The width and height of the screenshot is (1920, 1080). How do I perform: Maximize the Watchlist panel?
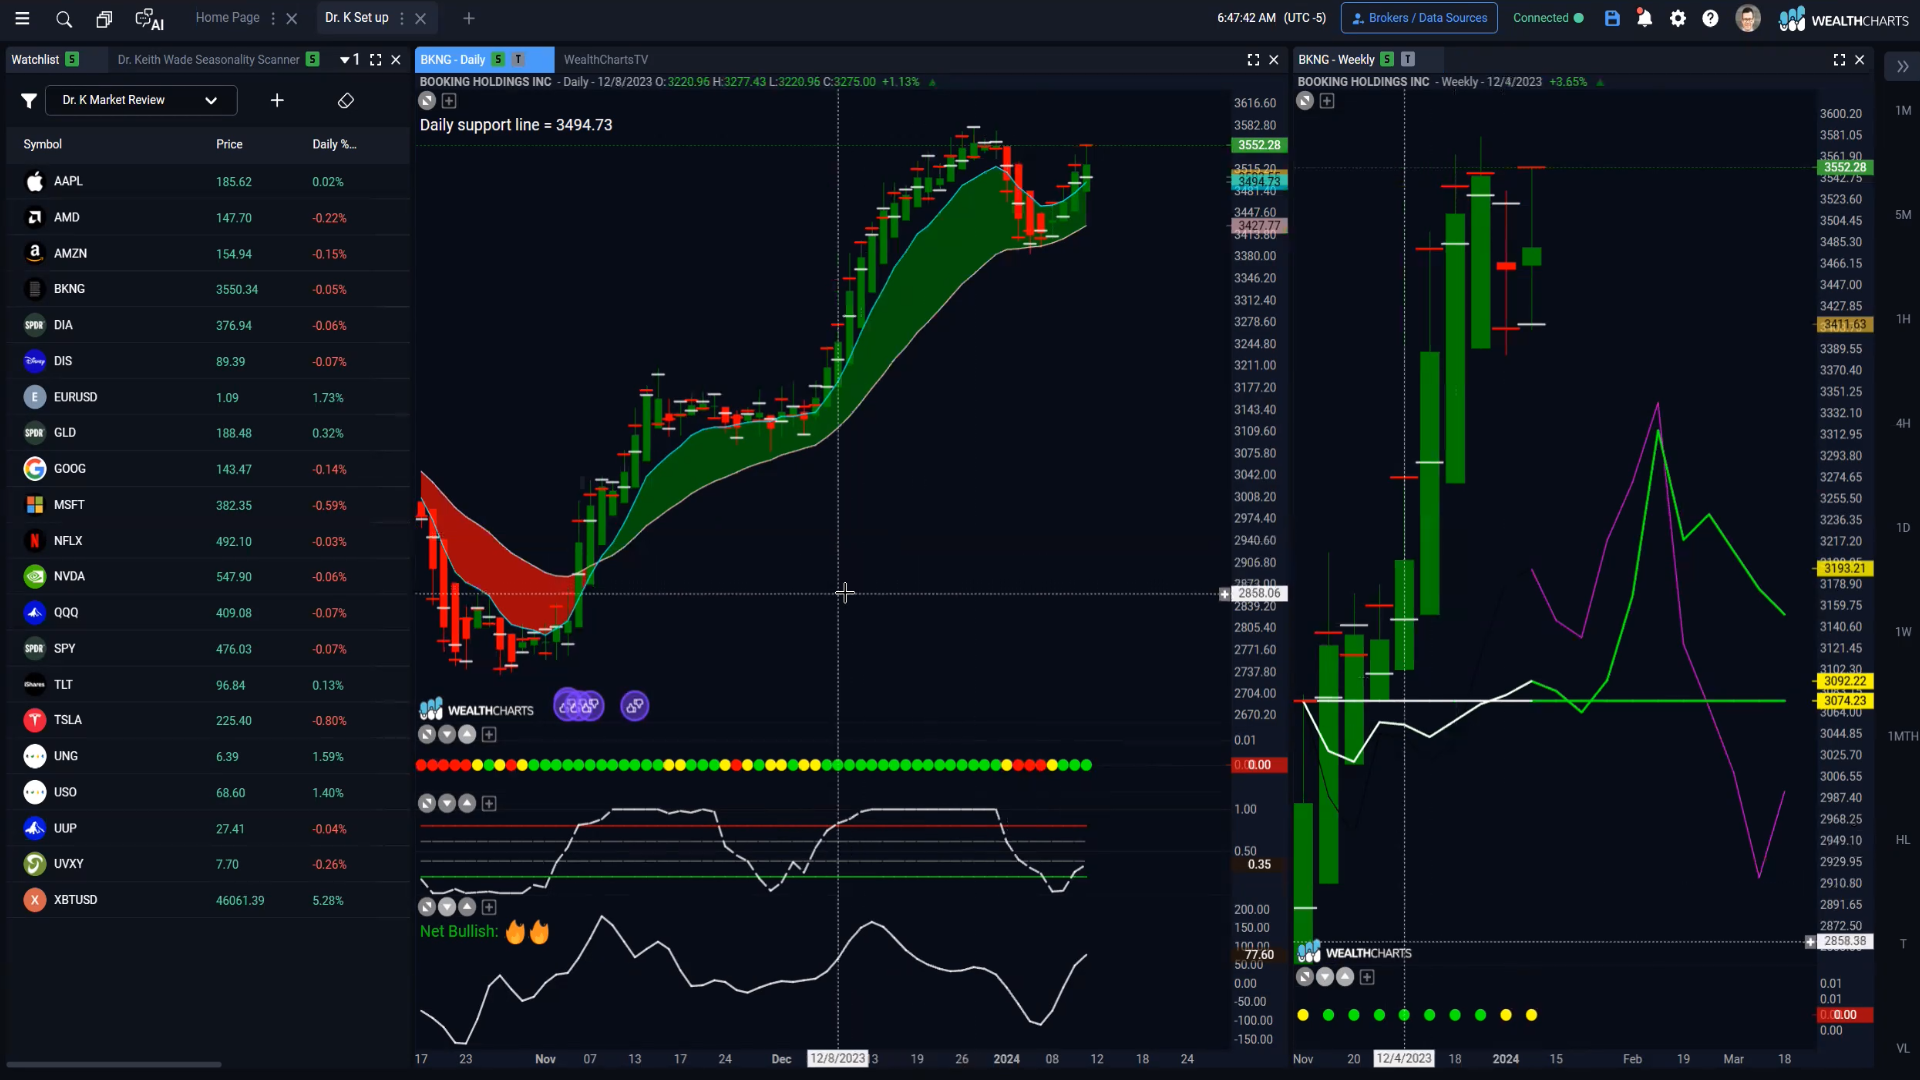pyautogui.click(x=376, y=60)
